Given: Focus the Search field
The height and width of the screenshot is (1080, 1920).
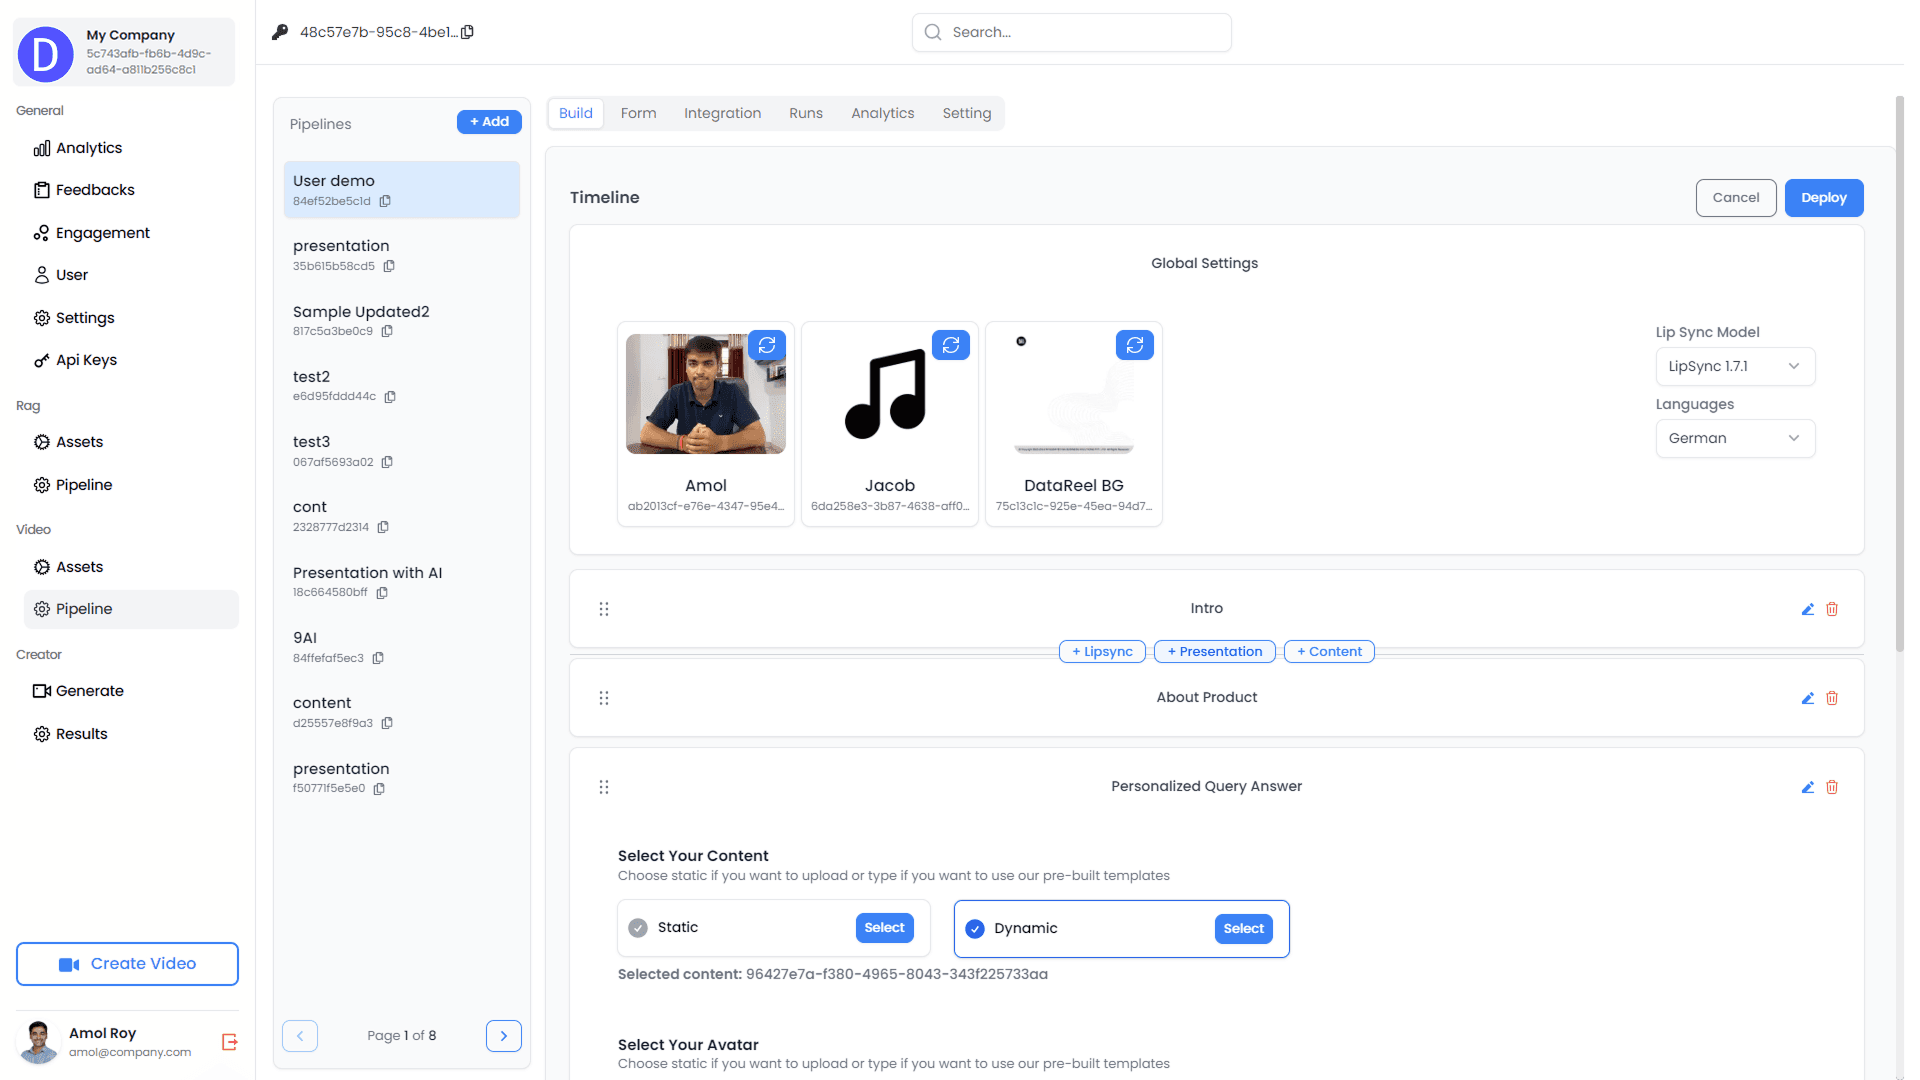Looking at the screenshot, I should tap(1072, 32).
